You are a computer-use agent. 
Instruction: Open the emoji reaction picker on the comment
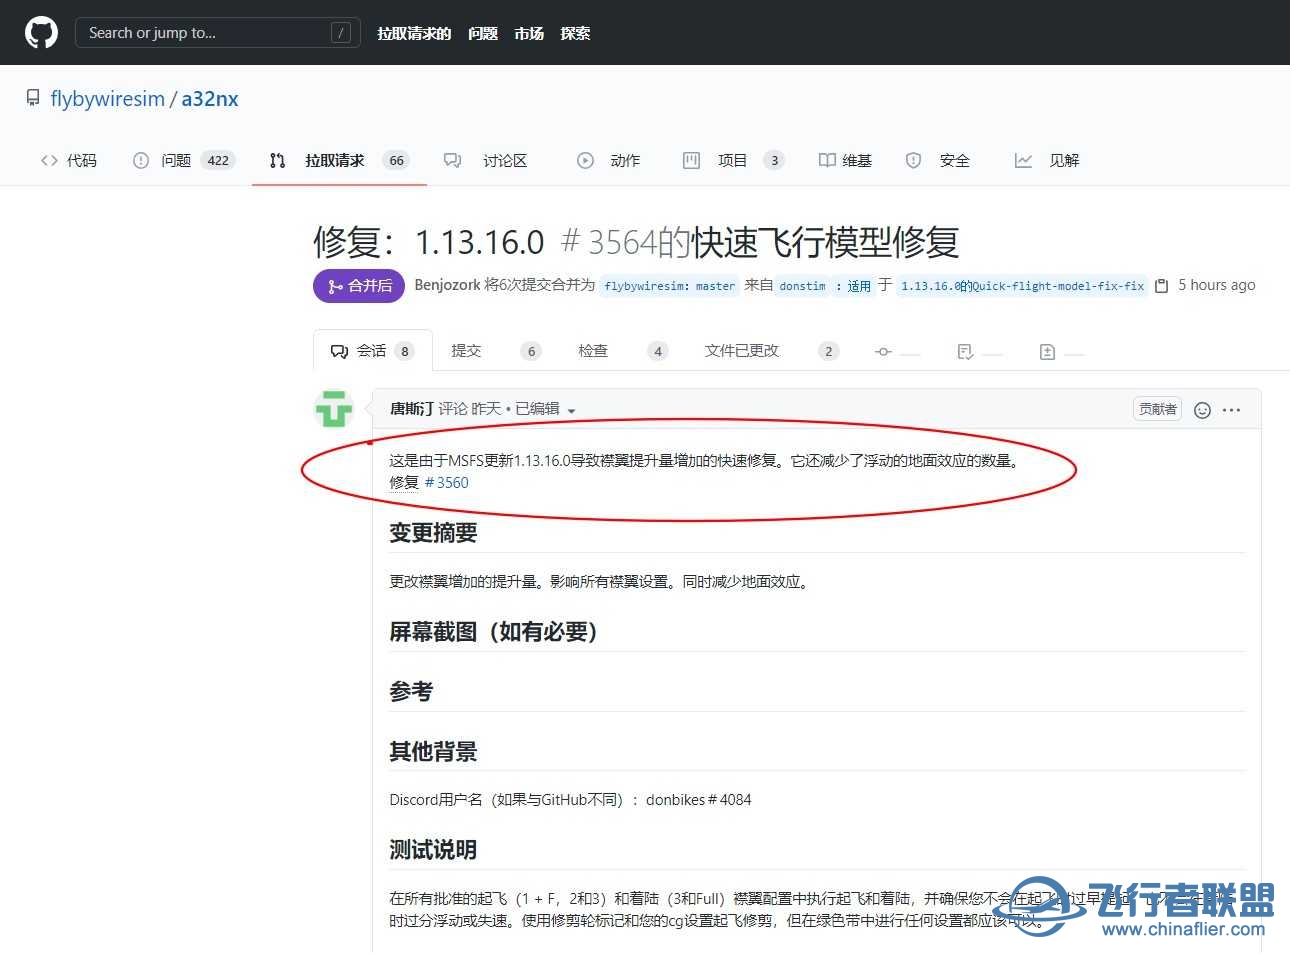tap(1202, 409)
